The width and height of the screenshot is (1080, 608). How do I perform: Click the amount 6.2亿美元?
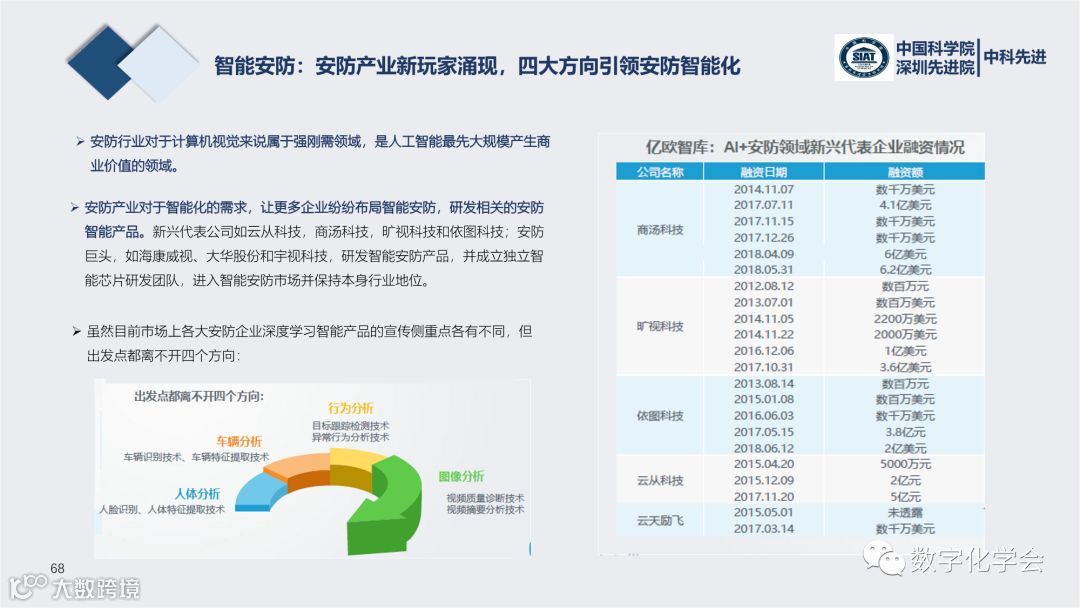click(905, 269)
